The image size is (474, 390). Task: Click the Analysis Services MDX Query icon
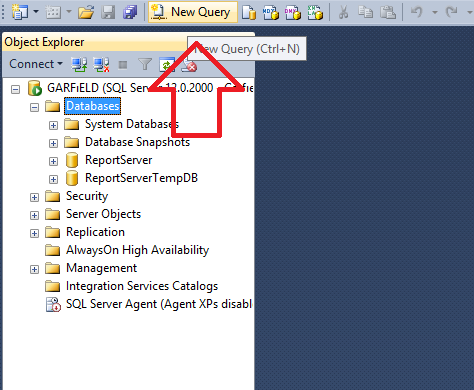click(x=271, y=12)
